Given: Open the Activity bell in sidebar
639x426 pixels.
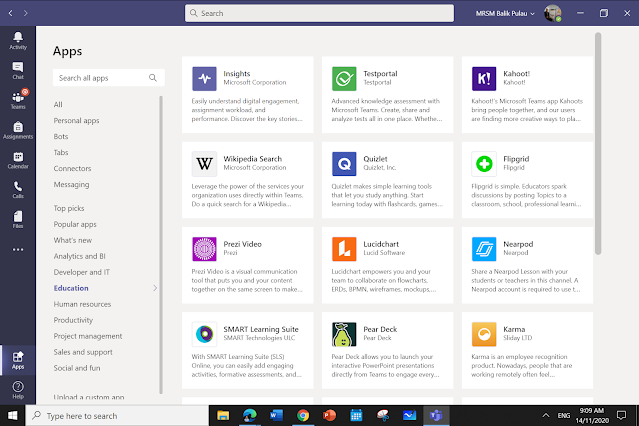Looking at the screenshot, I should pyautogui.click(x=18, y=41).
